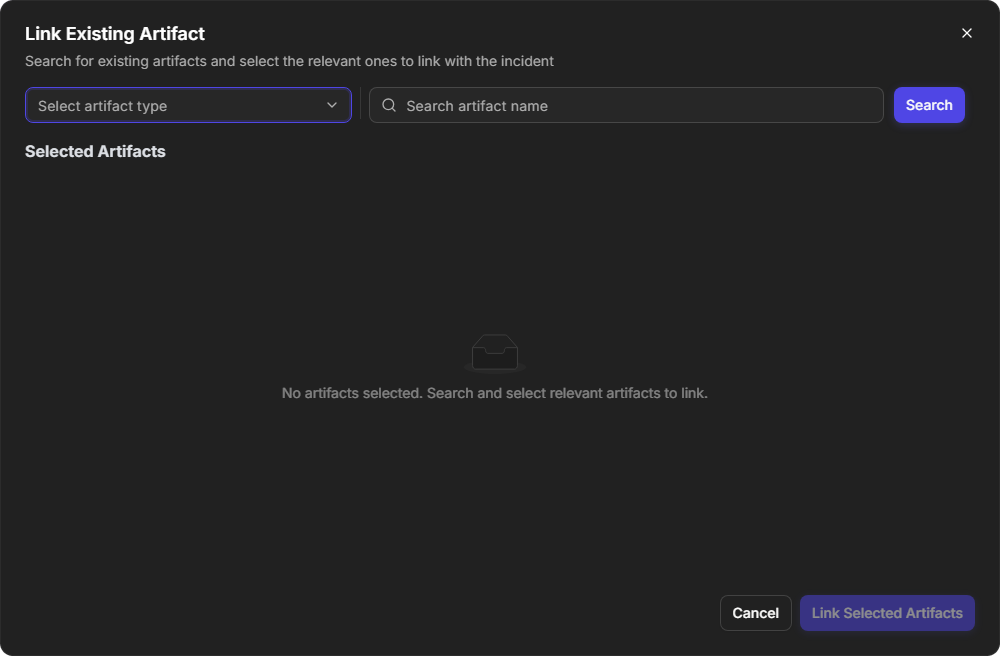This screenshot has height=656, width=1000.
Task: Click the 'No artifacts selected' message
Action: (x=494, y=393)
